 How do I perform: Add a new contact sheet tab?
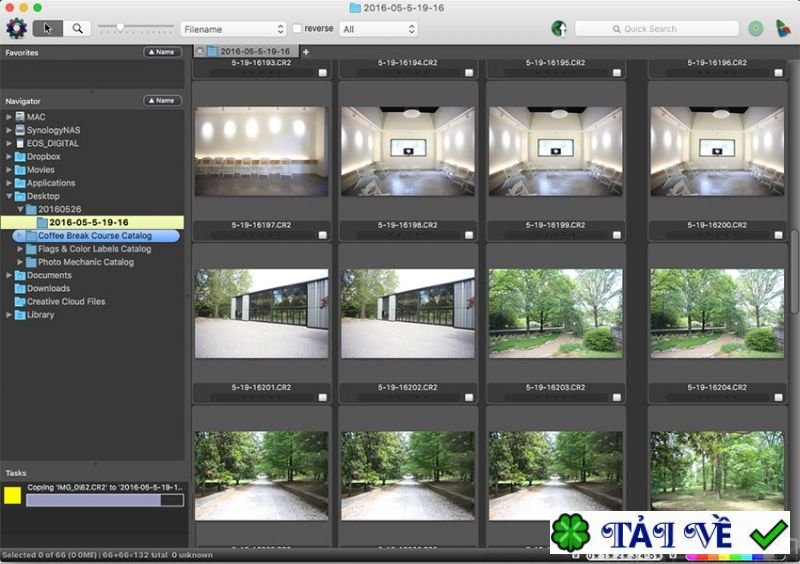coord(305,51)
